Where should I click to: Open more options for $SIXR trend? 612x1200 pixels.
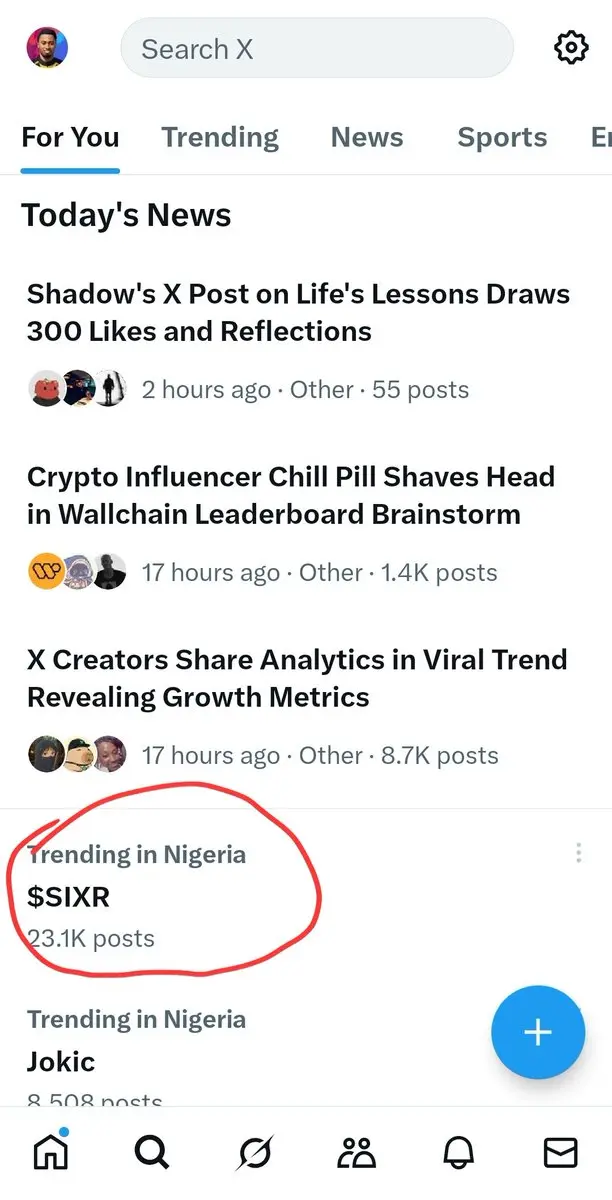(578, 853)
